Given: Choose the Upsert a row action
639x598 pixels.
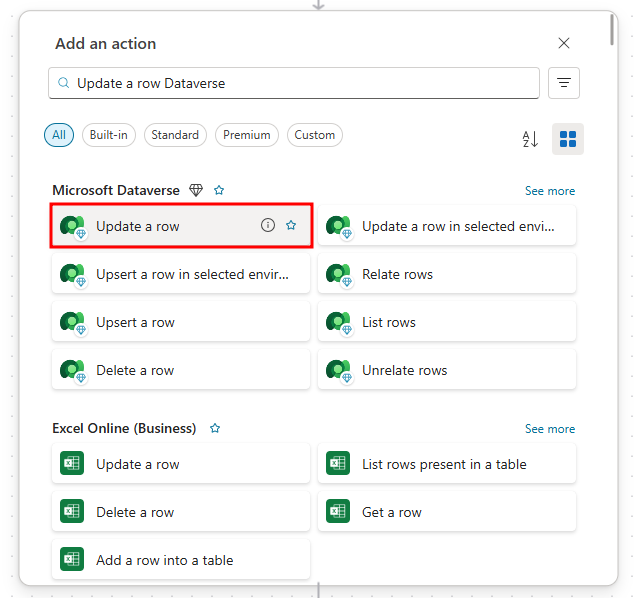Looking at the screenshot, I should 181,322.
